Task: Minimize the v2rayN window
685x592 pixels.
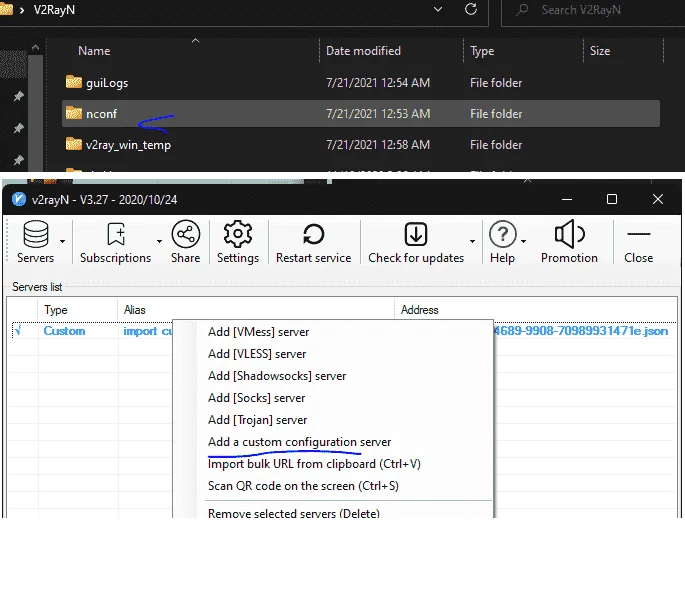Action: pos(567,199)
